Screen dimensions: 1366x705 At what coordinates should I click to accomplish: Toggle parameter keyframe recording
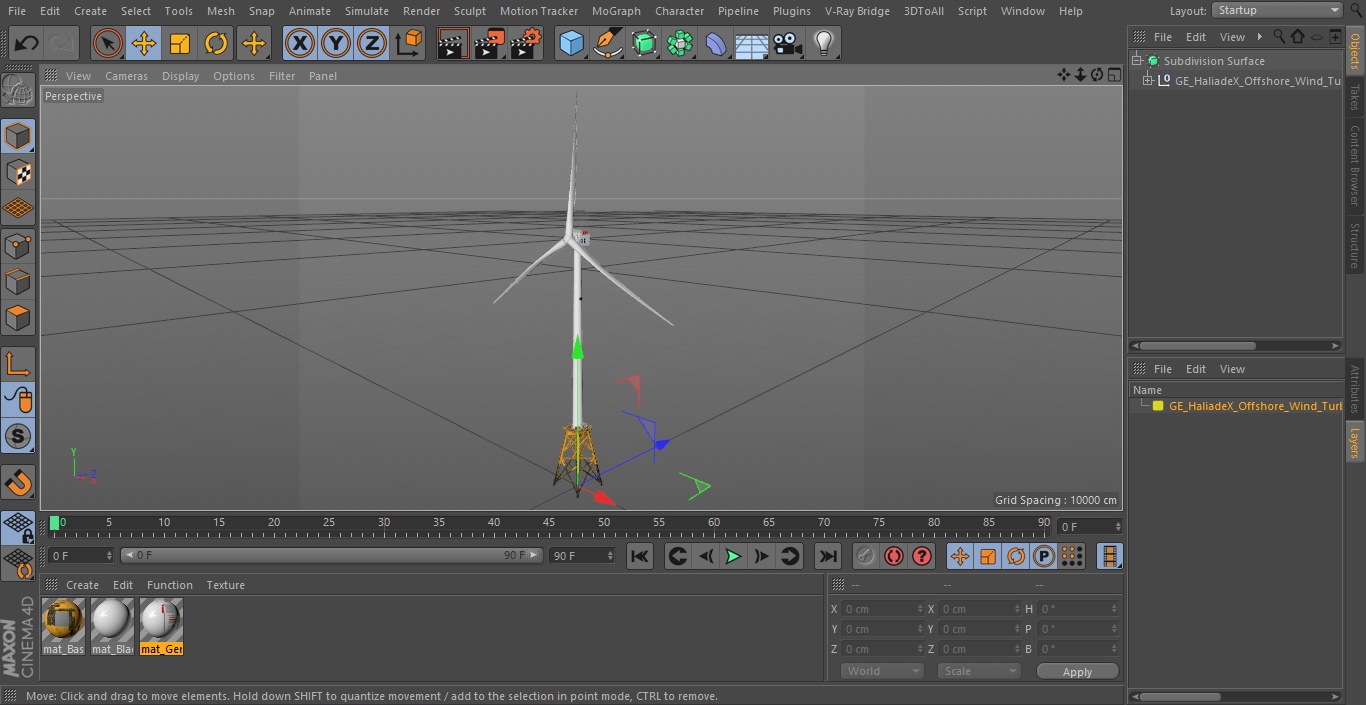(1044, 556)
